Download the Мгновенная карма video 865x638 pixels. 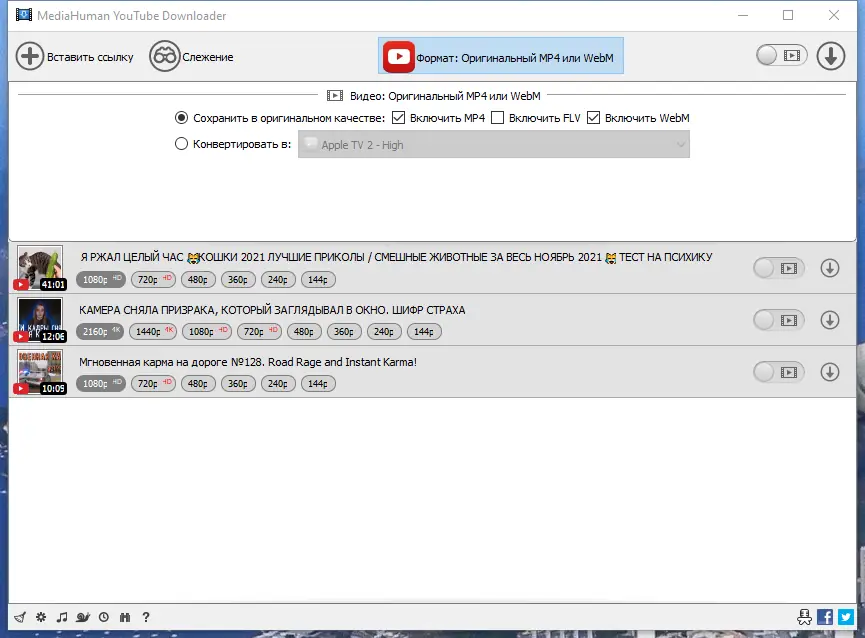point(830,372)
